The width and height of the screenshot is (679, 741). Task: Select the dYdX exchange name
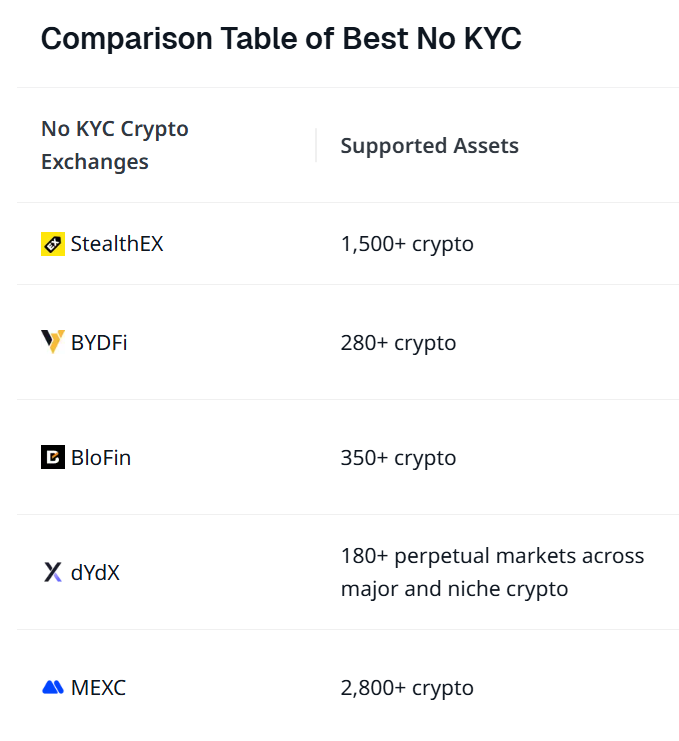(x=95, y=573)
